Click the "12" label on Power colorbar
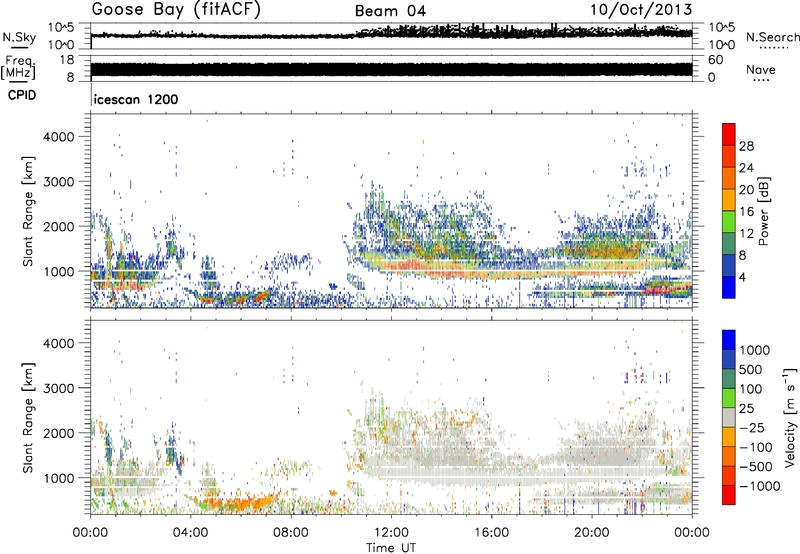This screenshot has width=800, height=554. pyautogui.click(x=746, y=234)
